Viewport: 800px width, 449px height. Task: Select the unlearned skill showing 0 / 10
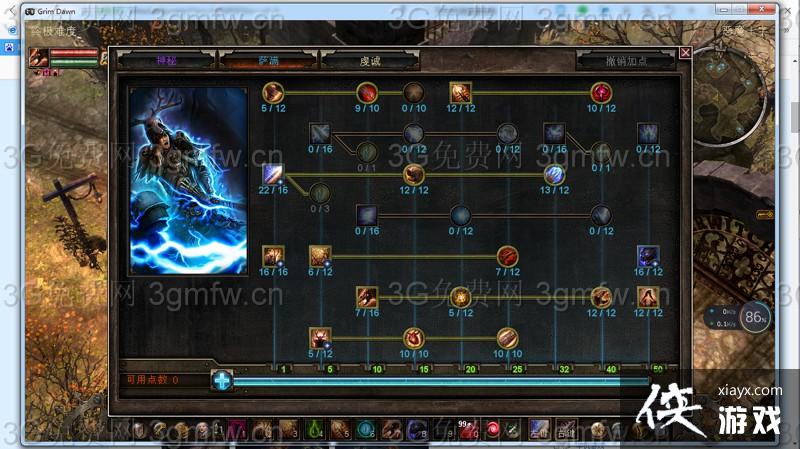[414, 93]
